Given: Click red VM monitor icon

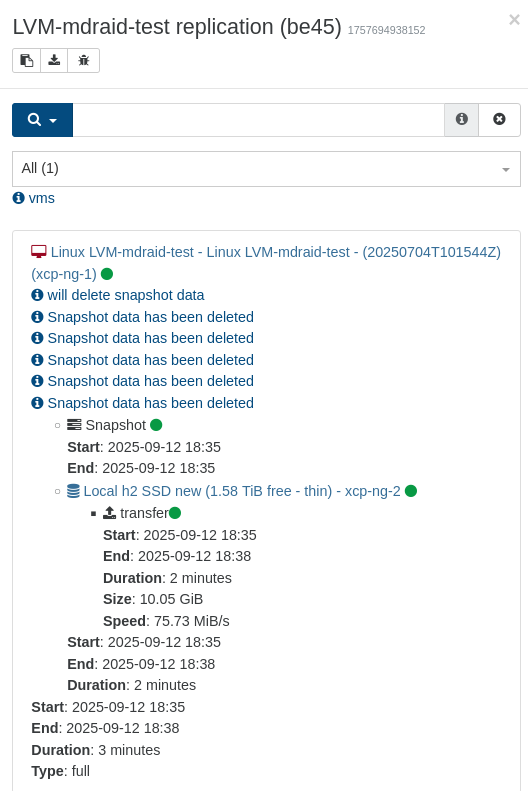Looking at the screenshot, I should pos(39,251).
